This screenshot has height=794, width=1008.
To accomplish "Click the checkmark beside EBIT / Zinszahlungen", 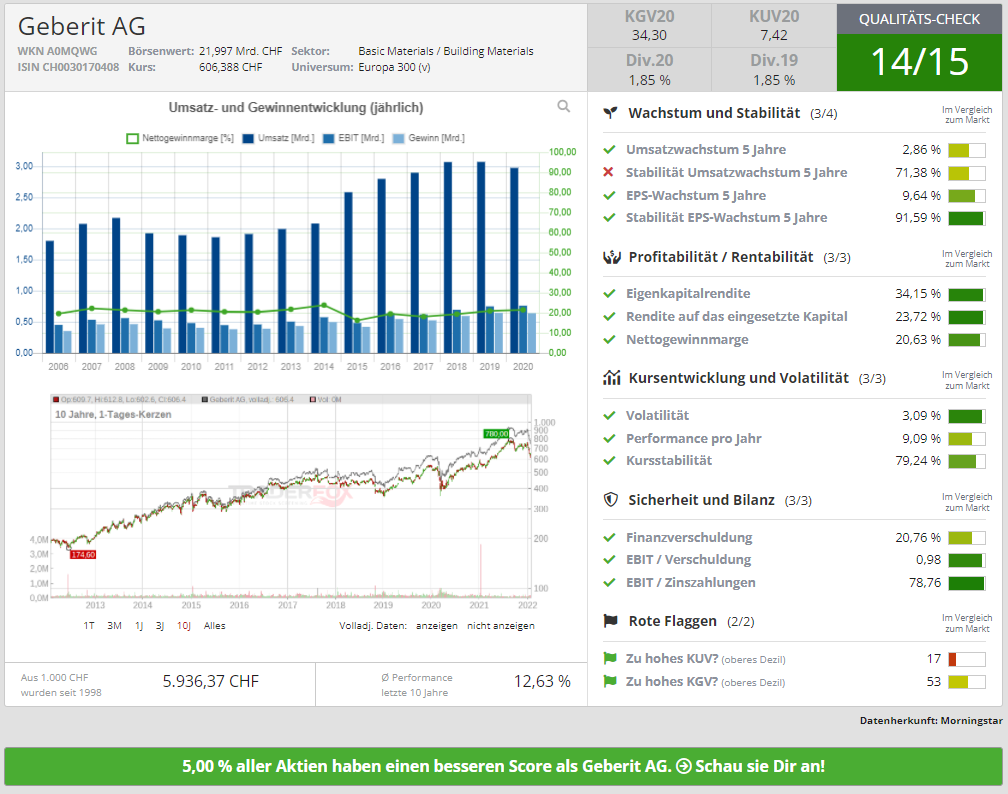I will click(609, 582).
